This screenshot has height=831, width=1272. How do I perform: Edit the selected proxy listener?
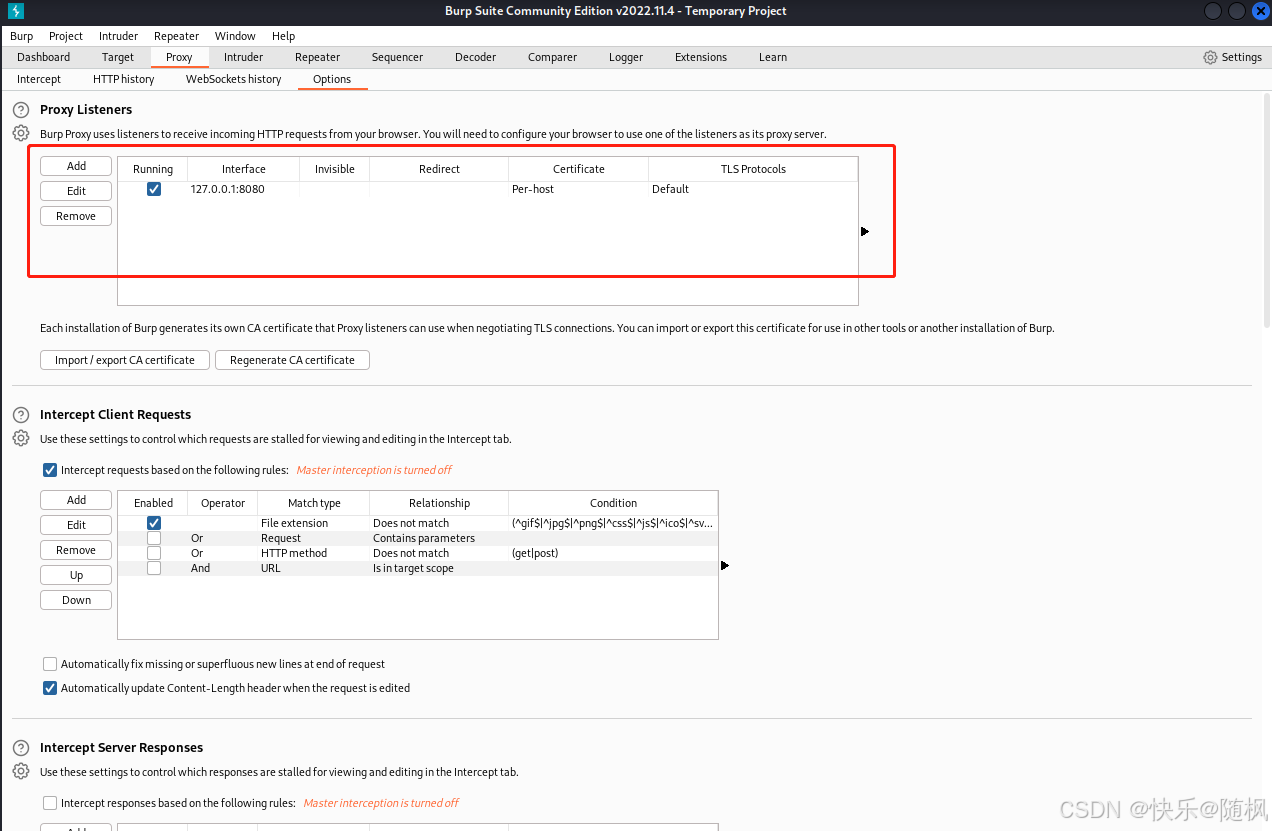[x=76, y=191]
